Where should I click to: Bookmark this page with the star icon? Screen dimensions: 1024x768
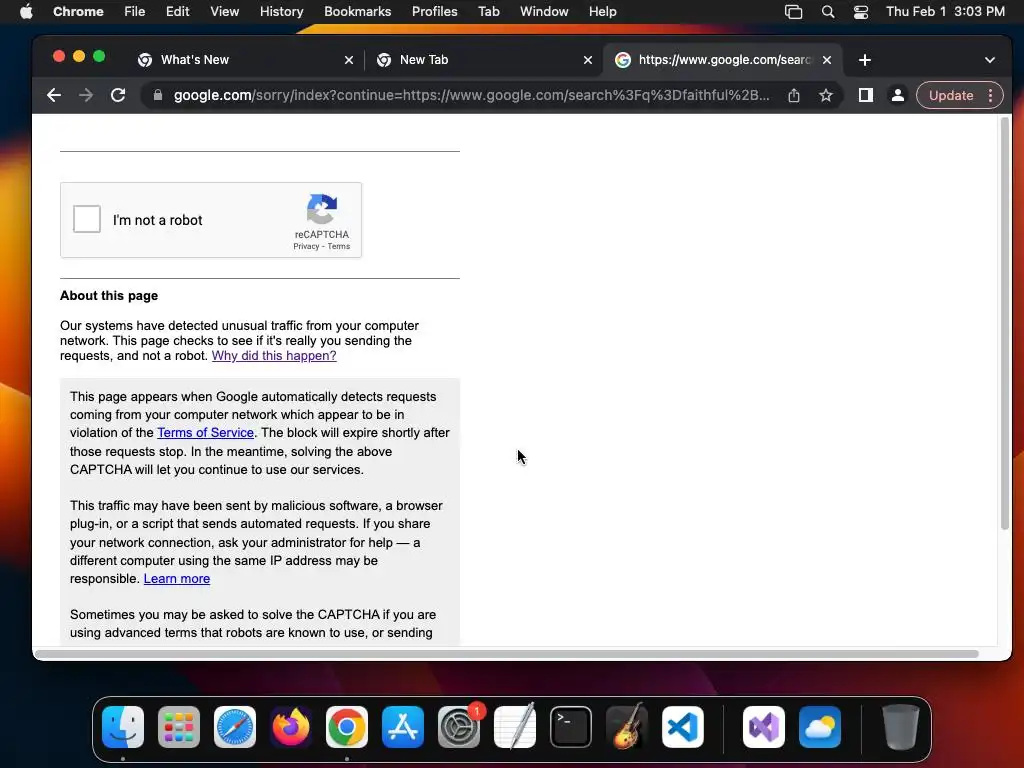click(x=825, y=95)
